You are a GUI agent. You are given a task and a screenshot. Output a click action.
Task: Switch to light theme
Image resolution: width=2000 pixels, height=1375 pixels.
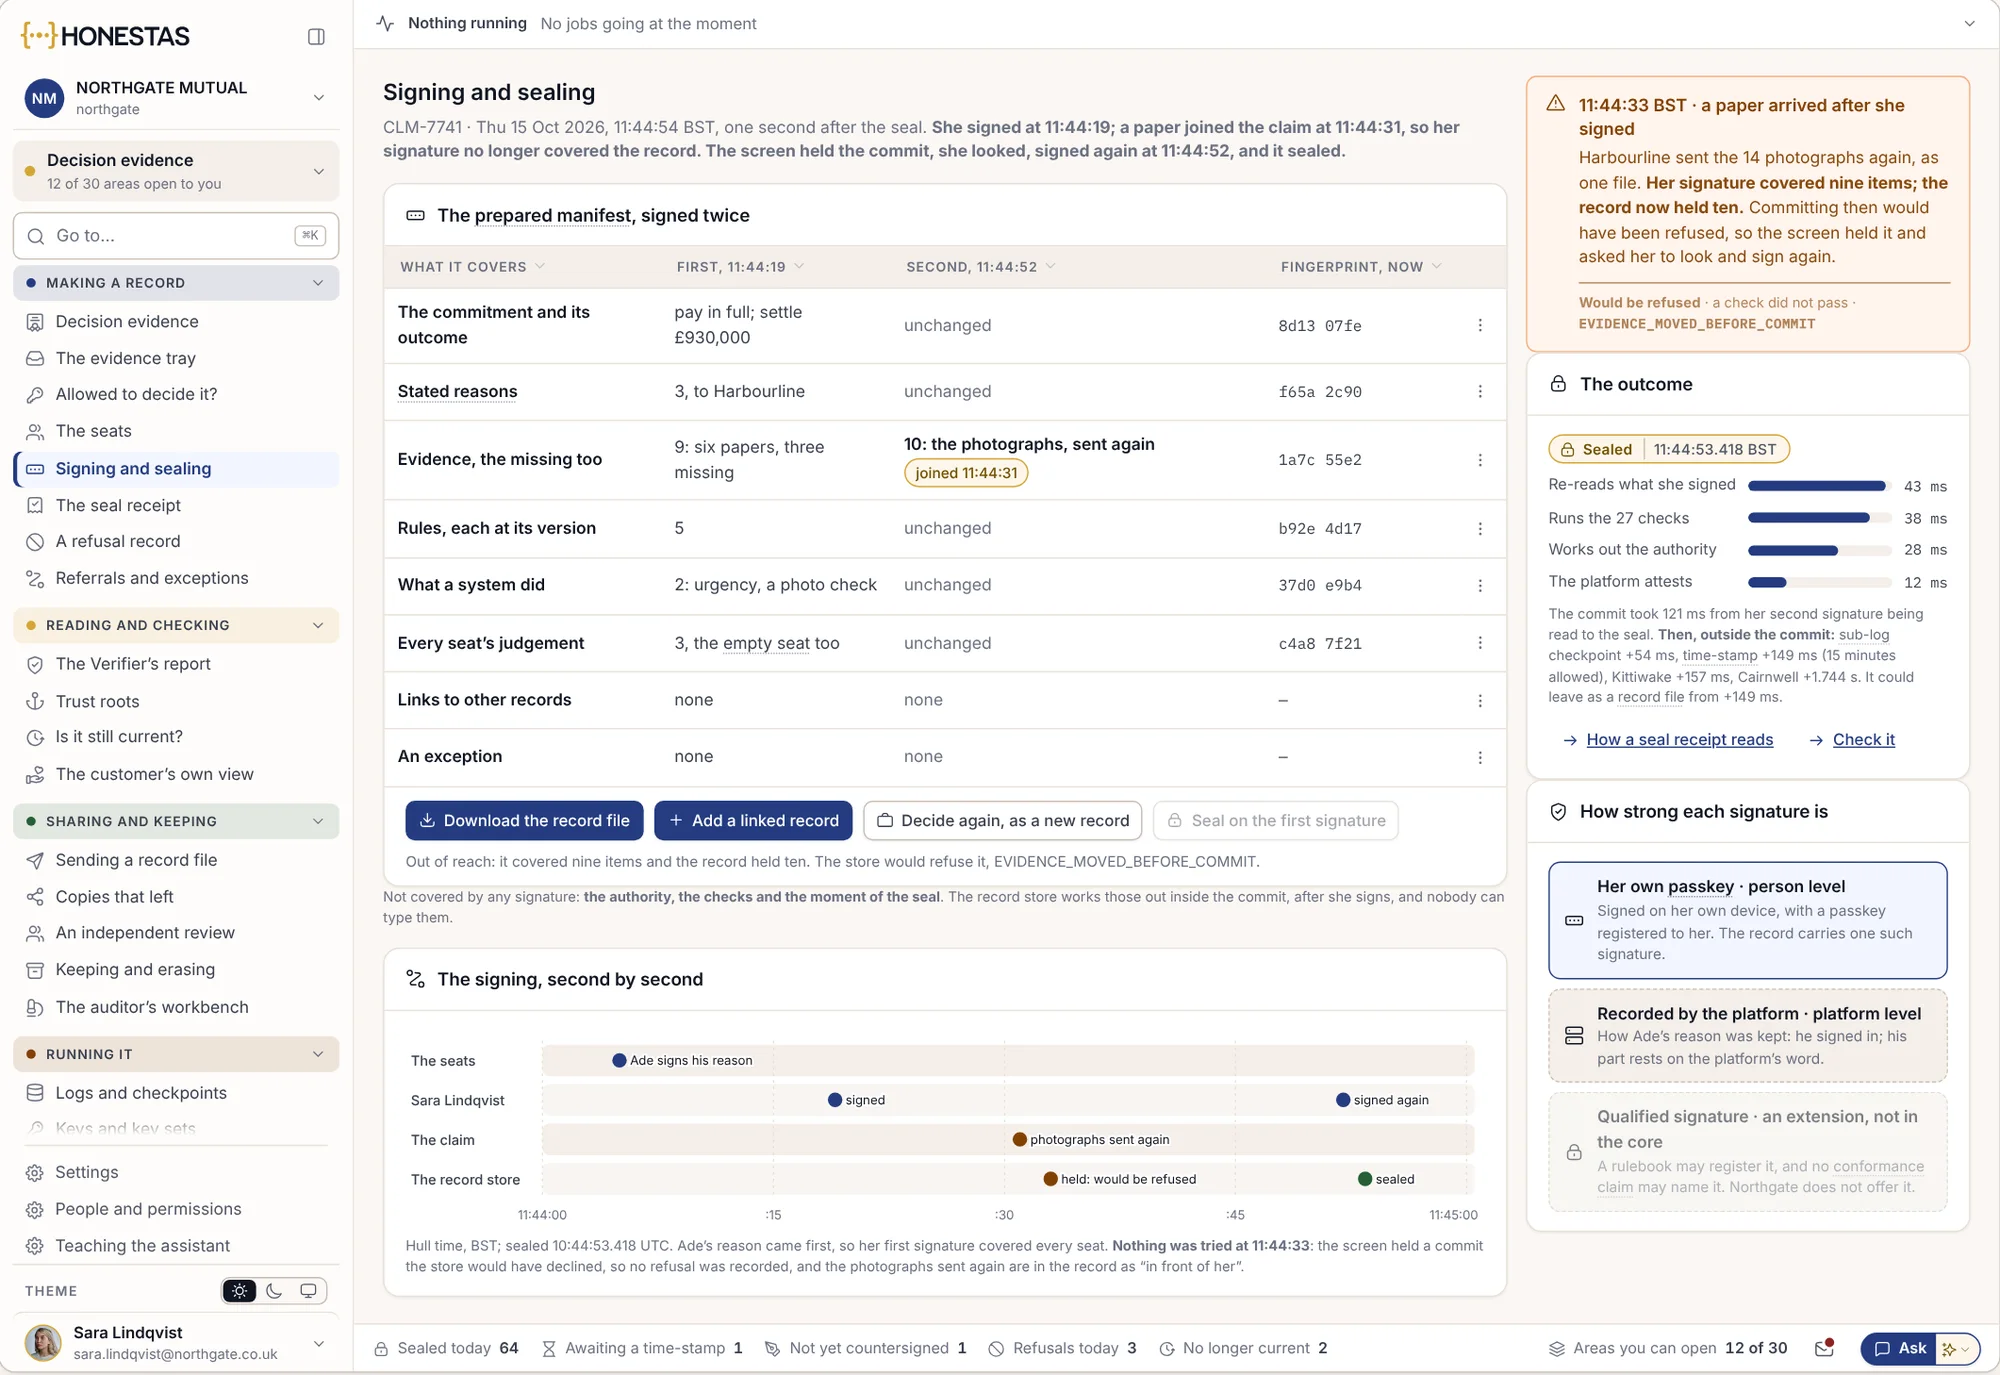point(240,1291)
